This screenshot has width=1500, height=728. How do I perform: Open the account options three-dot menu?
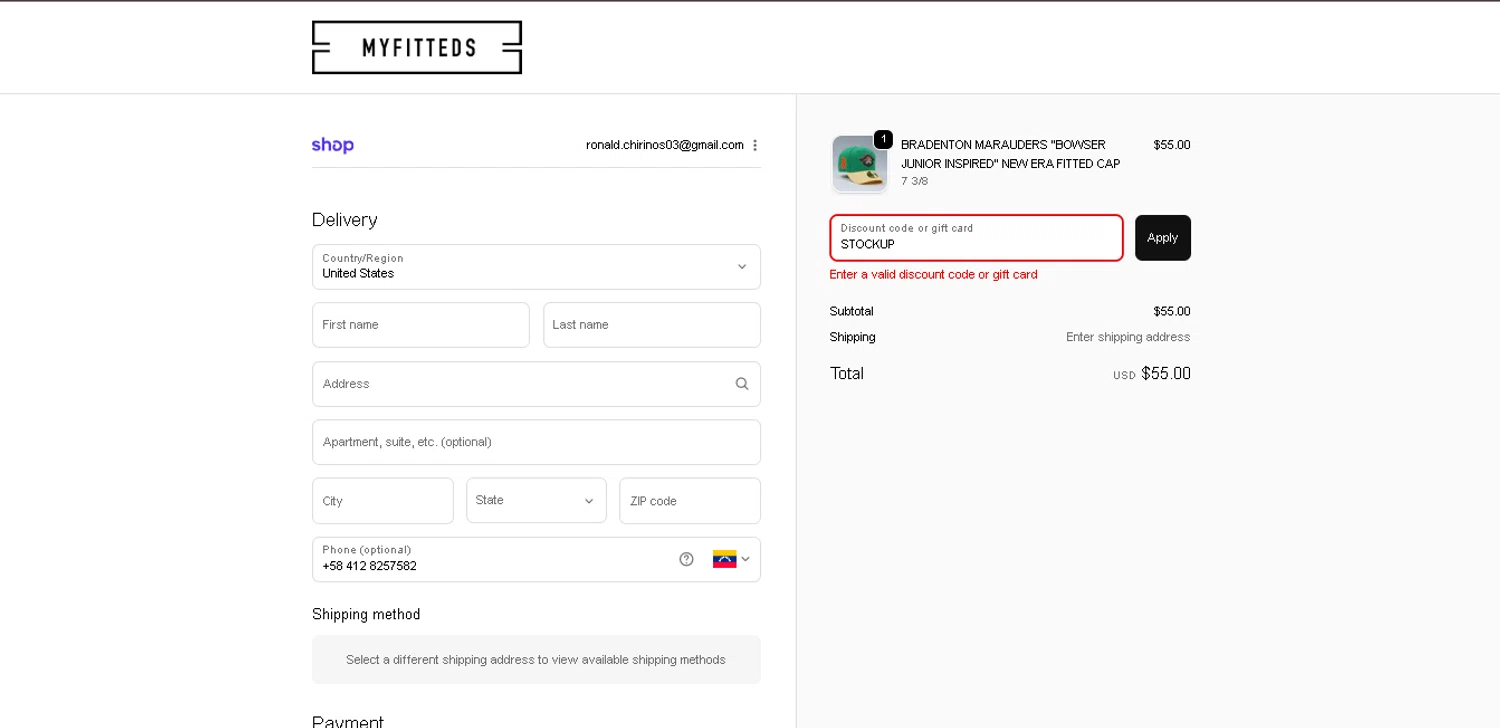point(755,145)
